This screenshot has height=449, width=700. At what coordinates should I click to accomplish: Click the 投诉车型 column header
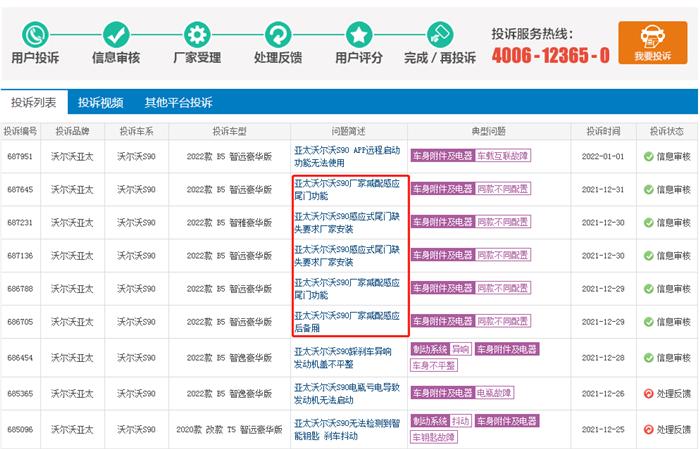click(229, 131)
